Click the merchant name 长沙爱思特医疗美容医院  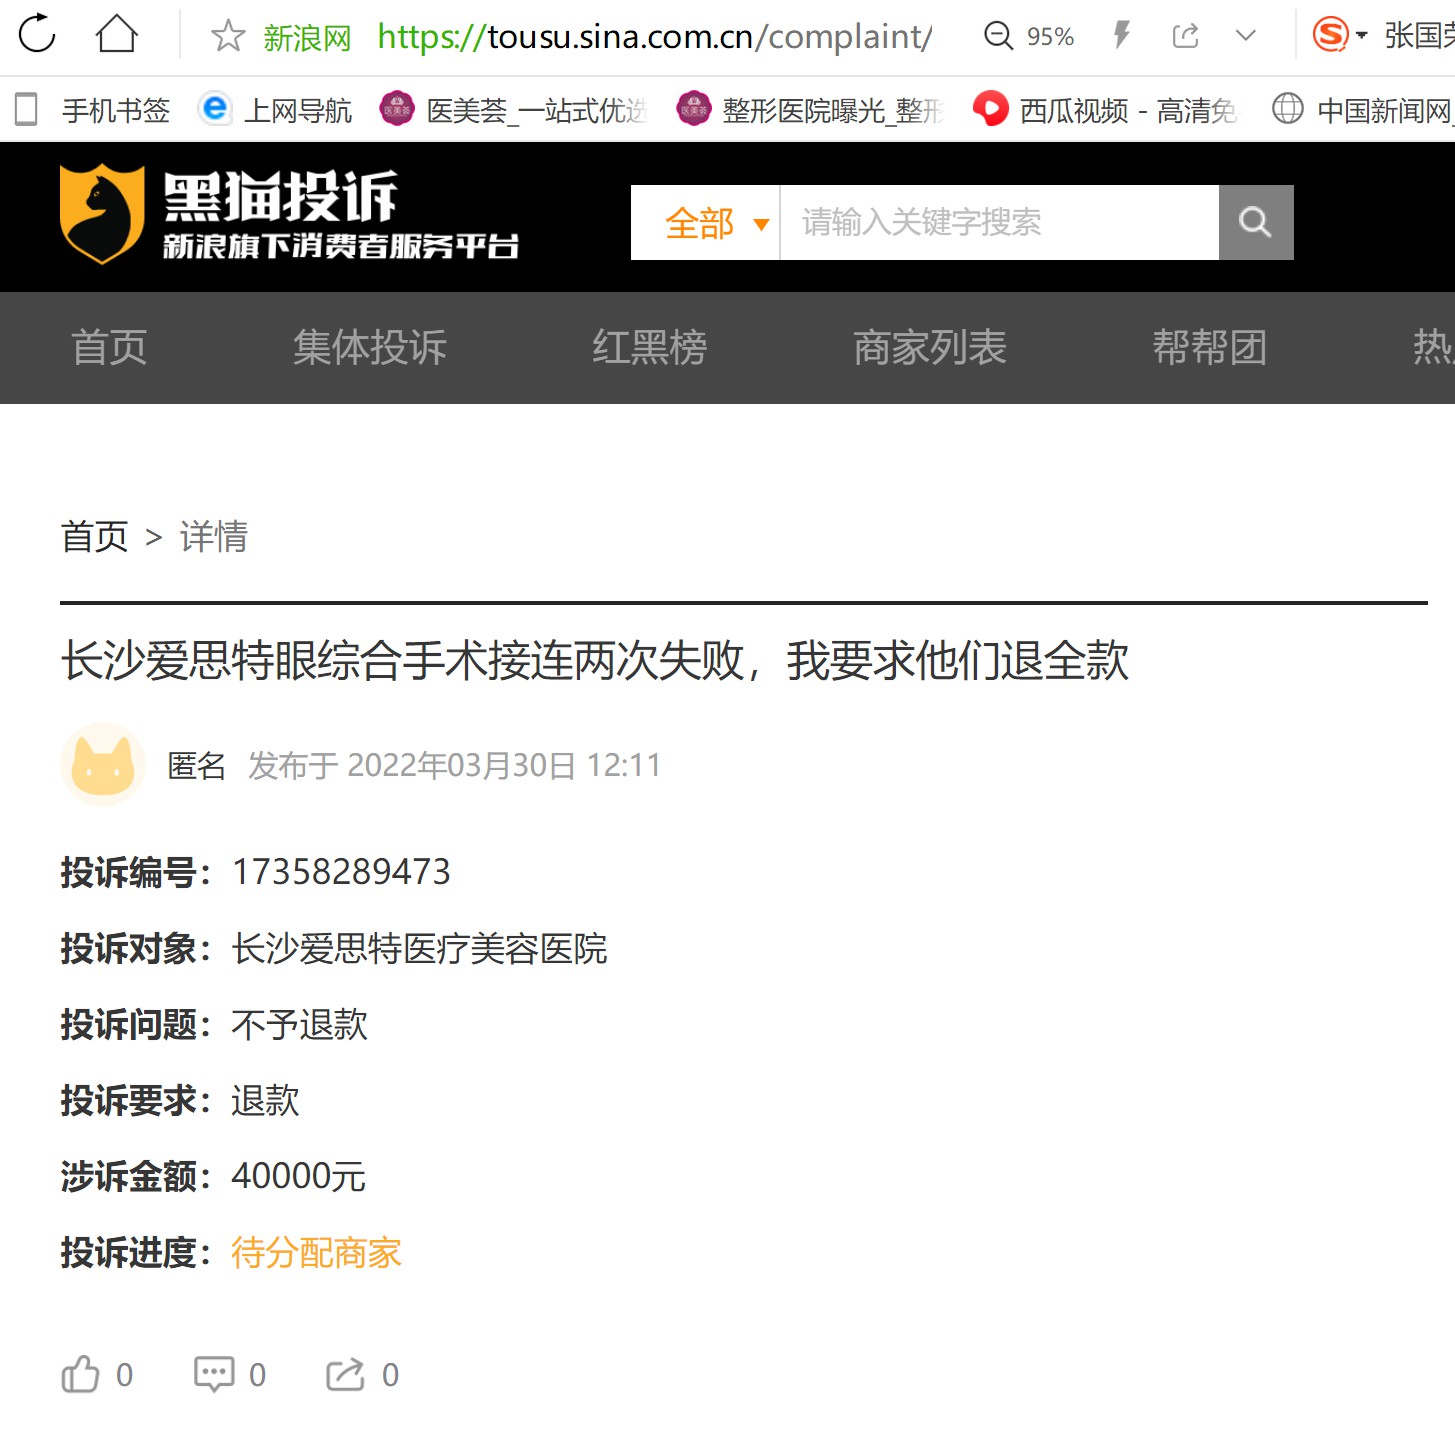(419, 949)
